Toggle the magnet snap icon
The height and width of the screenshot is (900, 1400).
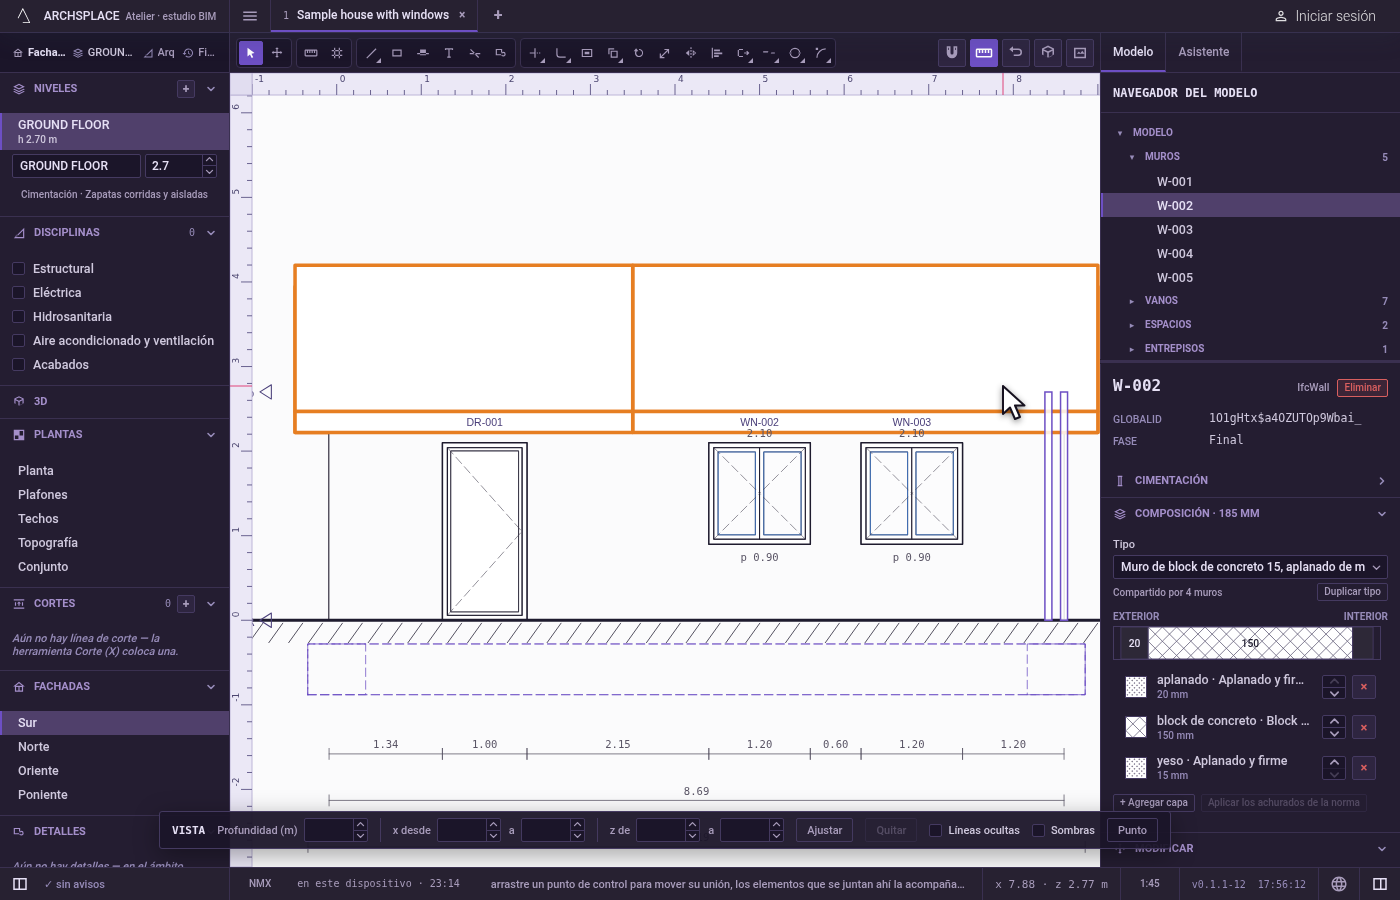(x=952, y=53)
